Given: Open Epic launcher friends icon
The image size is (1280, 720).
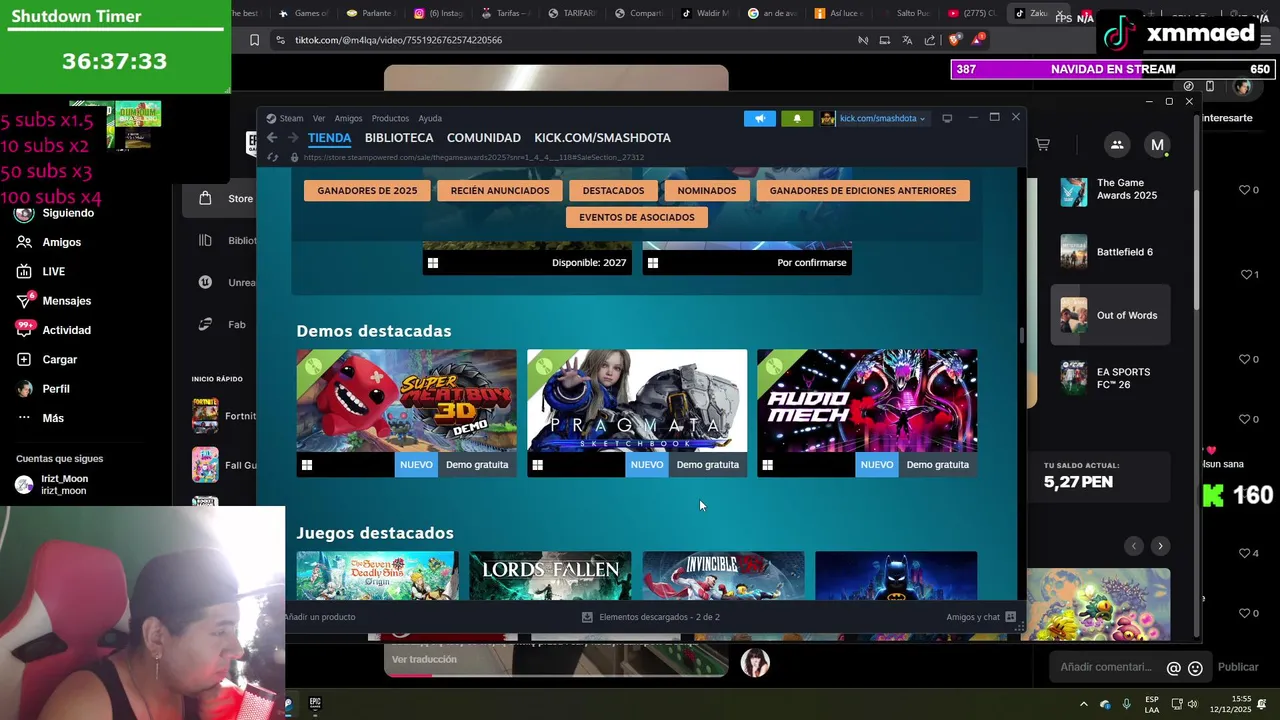Looking at the screenshot, I should (1117, 145).
